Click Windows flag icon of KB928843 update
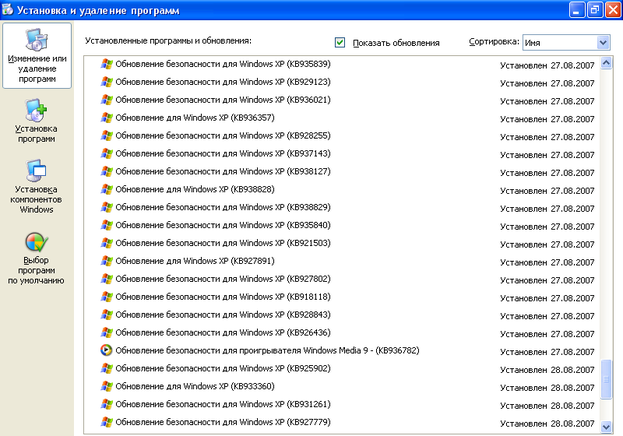 106,314
